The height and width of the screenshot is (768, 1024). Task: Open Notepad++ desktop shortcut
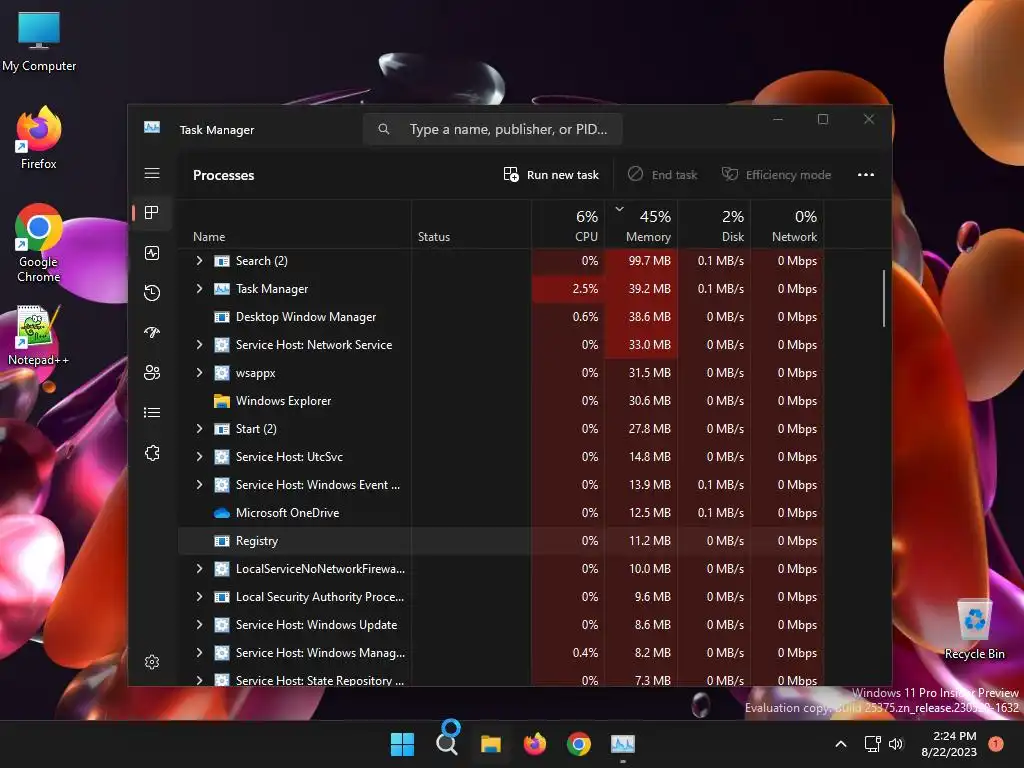point(39,336)
